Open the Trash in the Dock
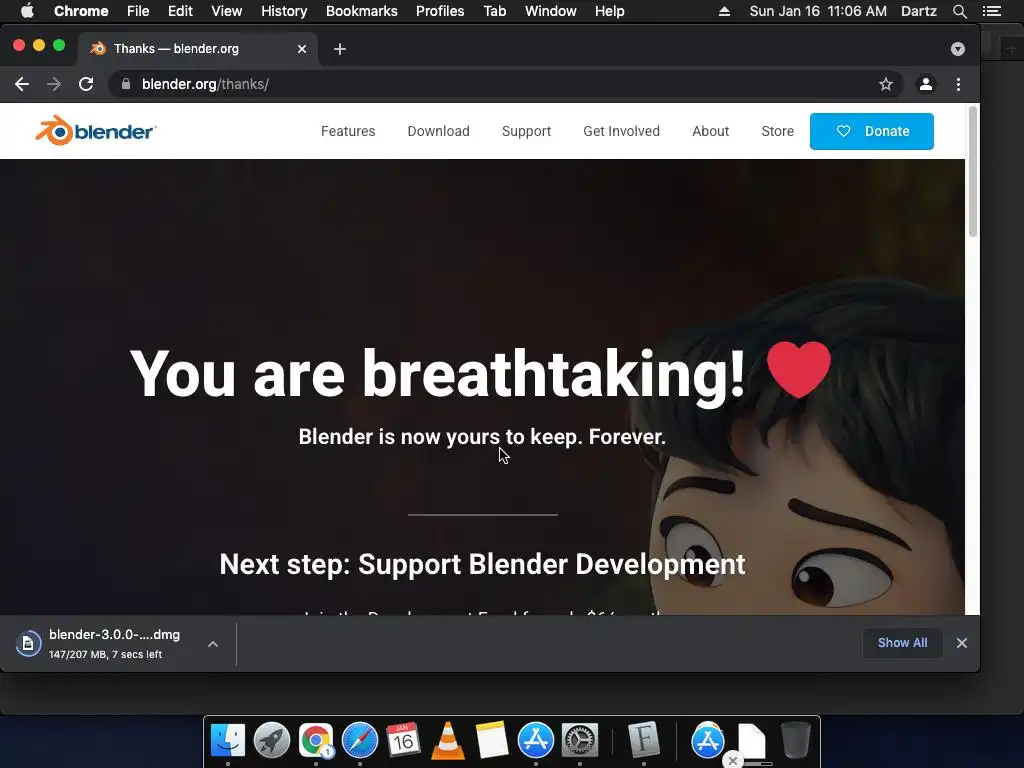This screenshot has height=768, width=1024. point(796,741)
